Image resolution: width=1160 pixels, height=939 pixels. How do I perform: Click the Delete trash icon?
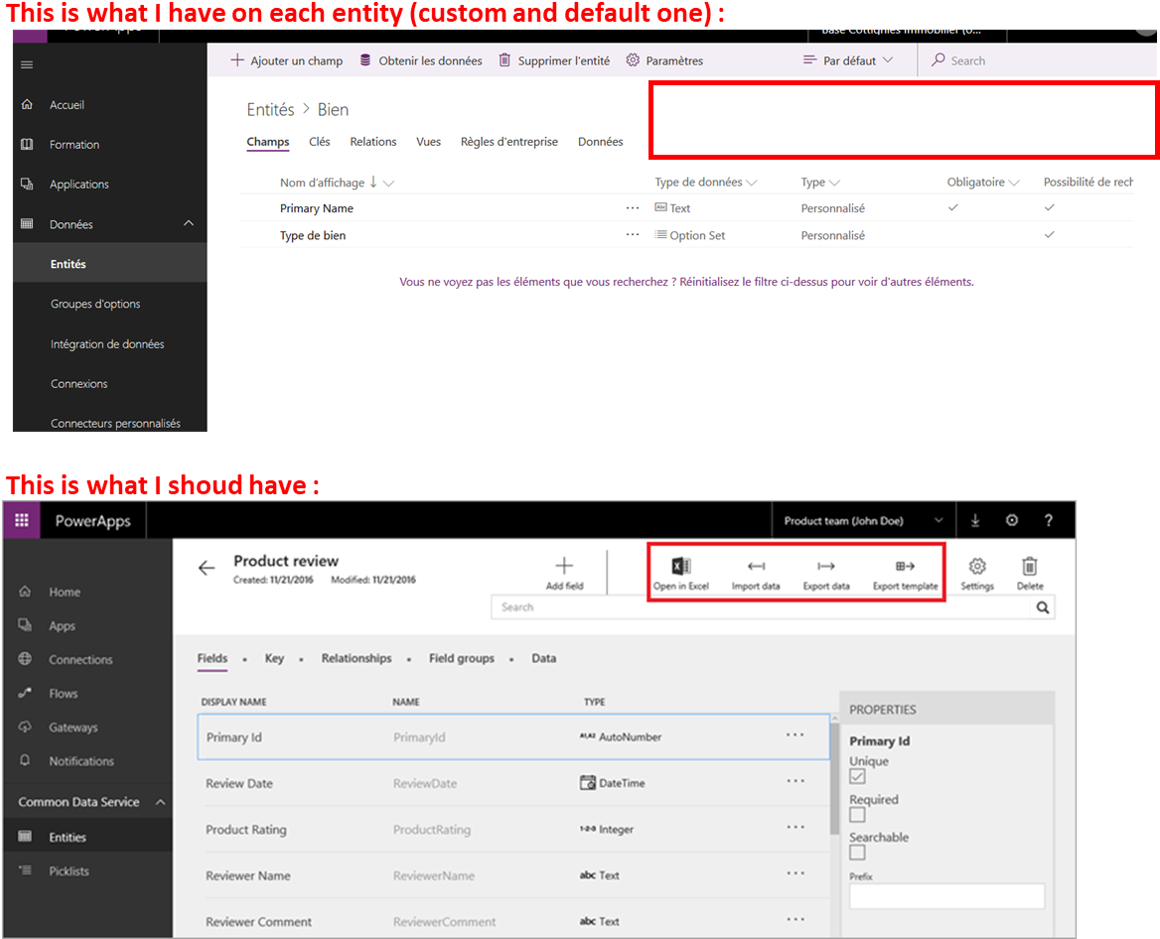(1029, 567)
